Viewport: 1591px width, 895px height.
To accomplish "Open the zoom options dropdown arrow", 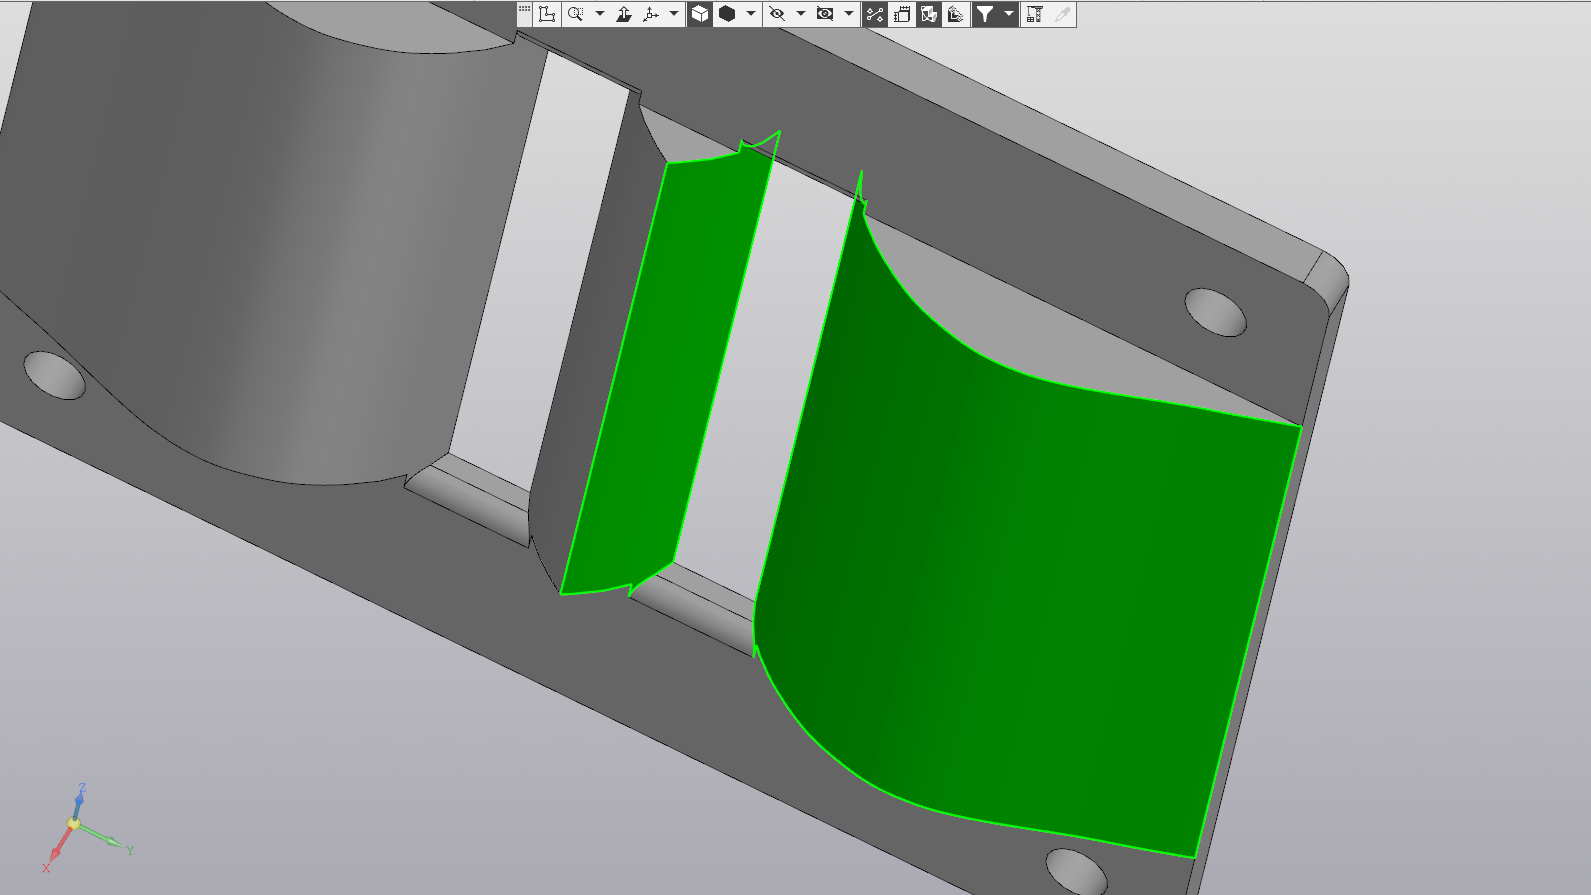I will pyautogui.click(x=600, y=14).
